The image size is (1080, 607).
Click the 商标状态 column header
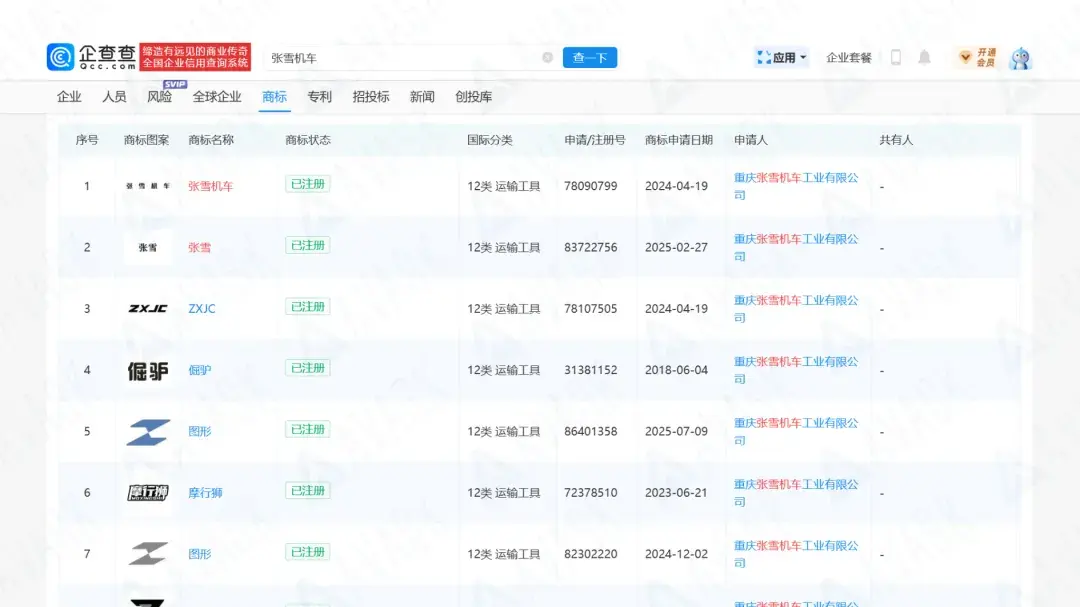point(308,140)
